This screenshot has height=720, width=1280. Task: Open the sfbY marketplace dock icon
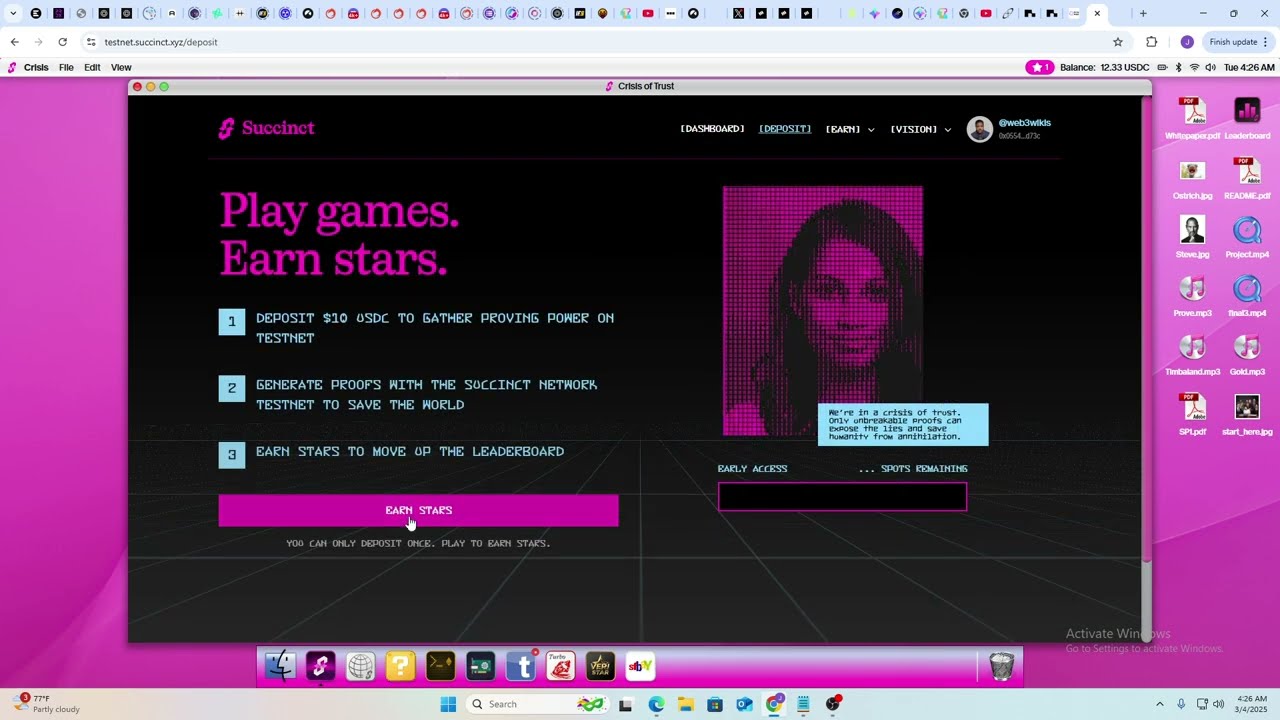pos(640,666)
